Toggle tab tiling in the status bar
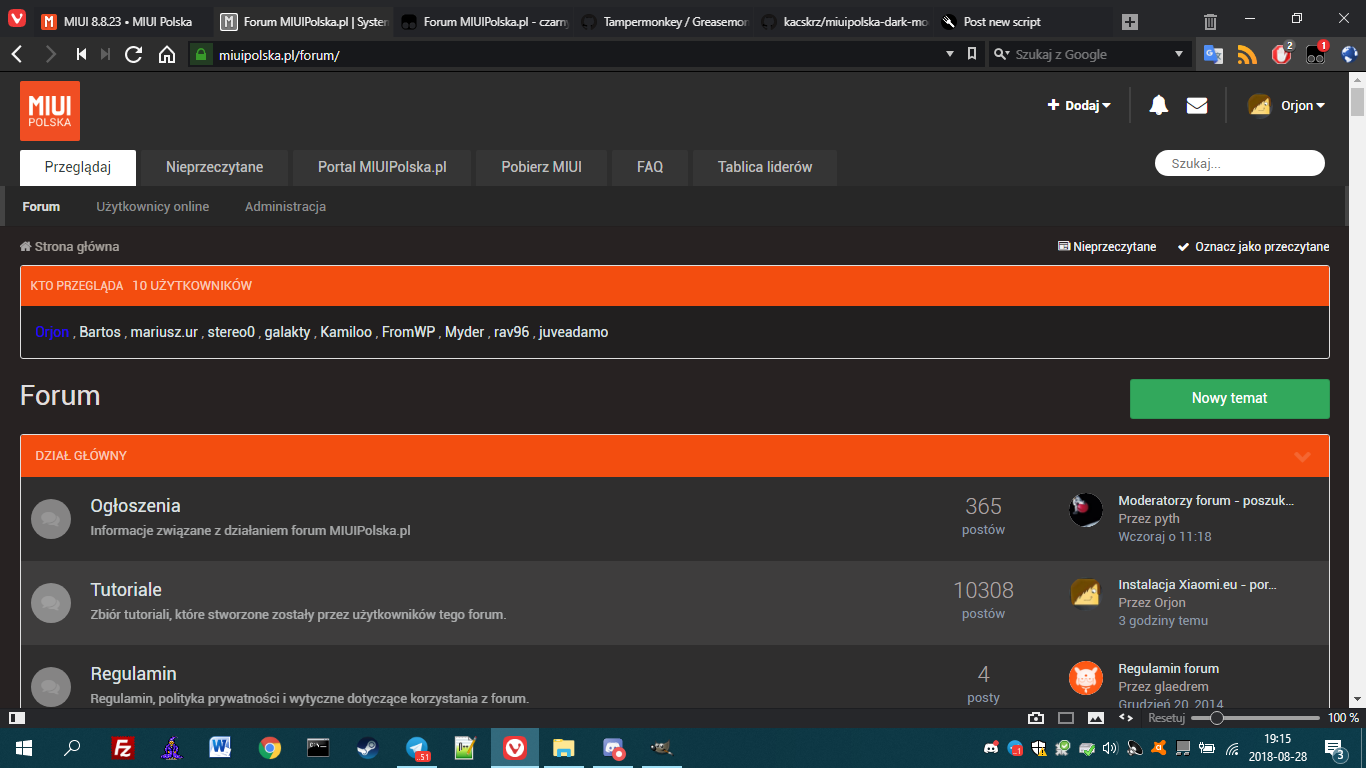 (1066, 718)
